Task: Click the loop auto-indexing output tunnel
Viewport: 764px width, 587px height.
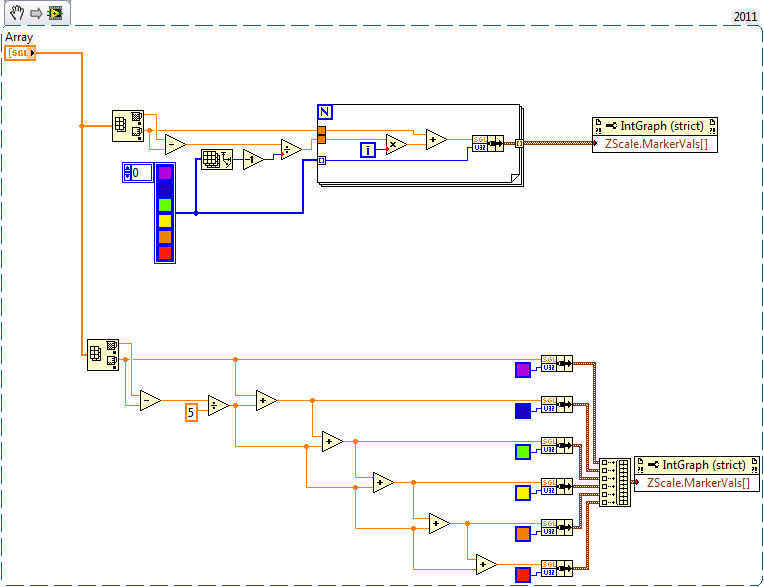Action: (519, 143)
